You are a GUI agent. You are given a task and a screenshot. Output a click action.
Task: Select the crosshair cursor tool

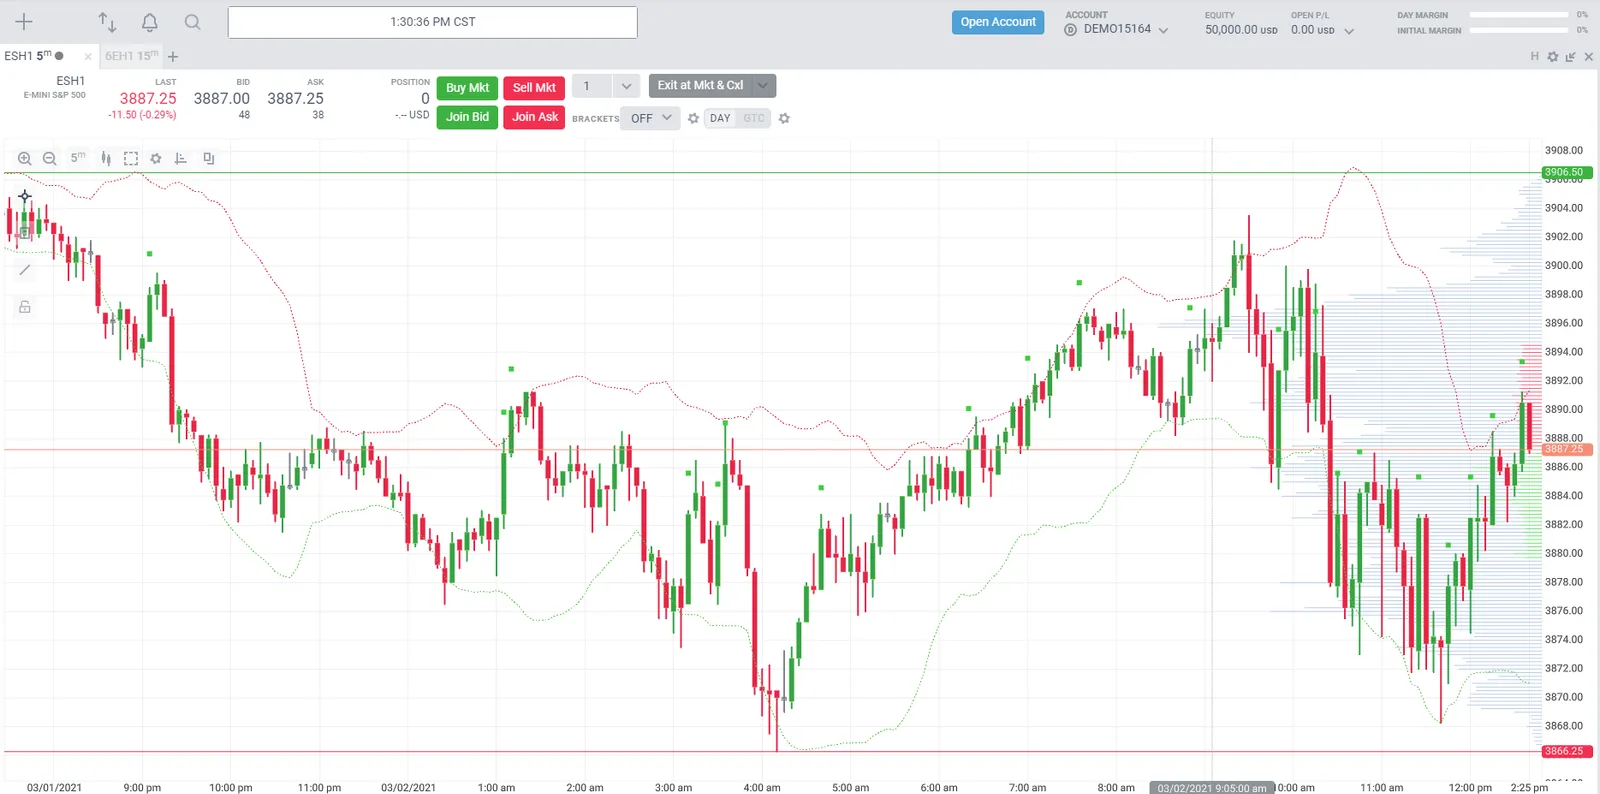[x=25, y=196]
